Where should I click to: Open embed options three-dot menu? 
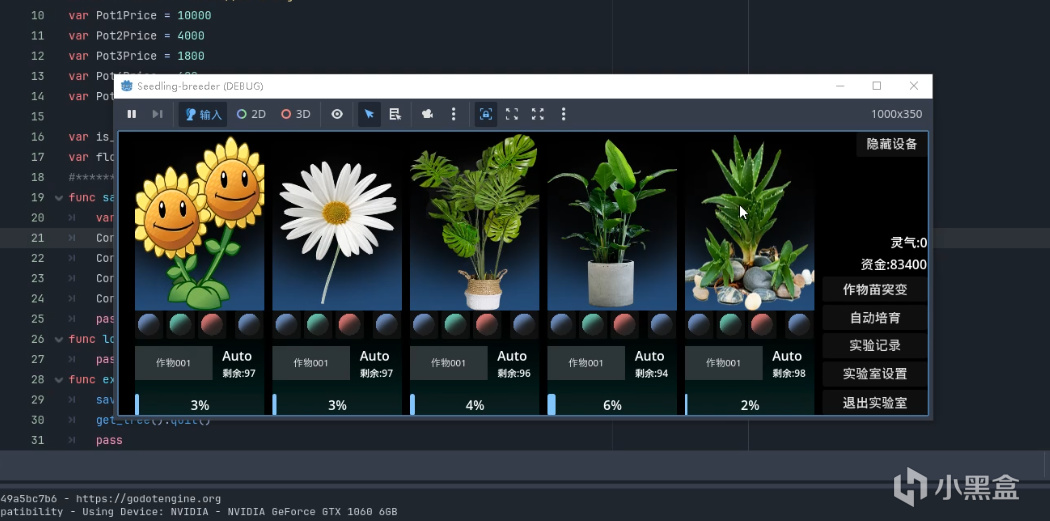(x=563, y=115)
